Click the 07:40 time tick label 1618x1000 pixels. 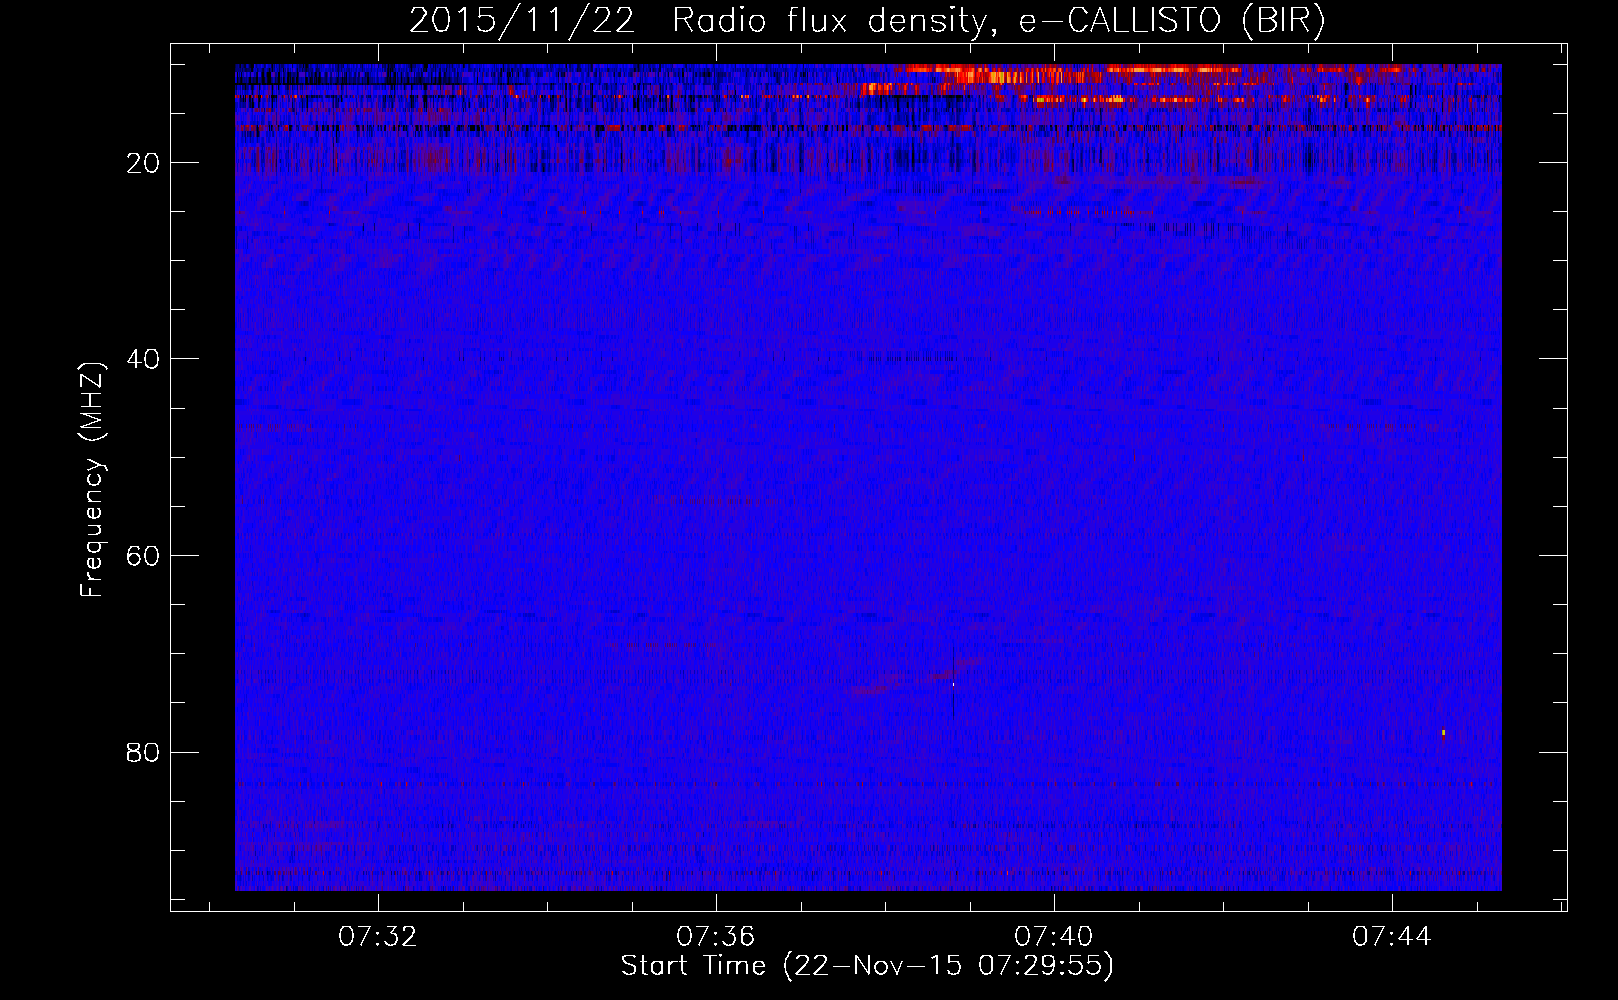[x=1053, y=937]
